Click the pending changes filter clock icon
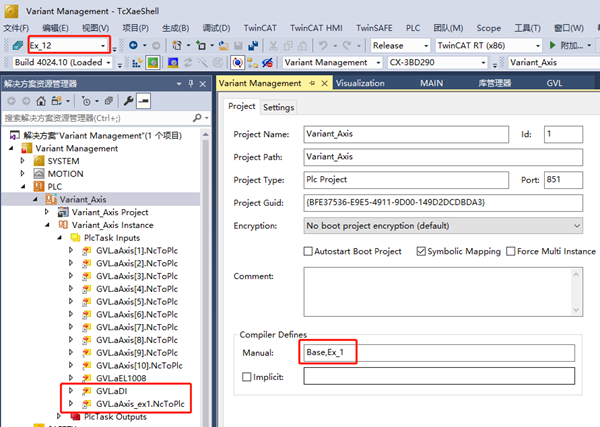The height and width of the screenshot is (427, 600). tap(86, 101)
